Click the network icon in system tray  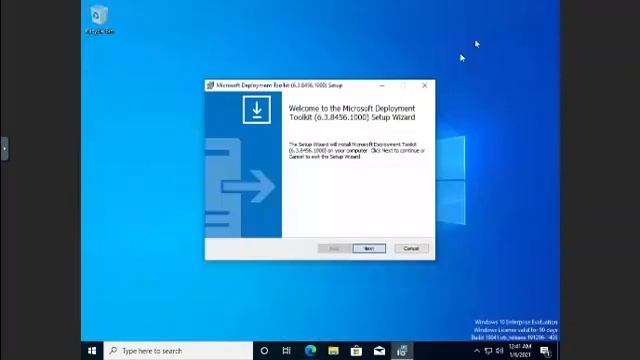(488, 351)
